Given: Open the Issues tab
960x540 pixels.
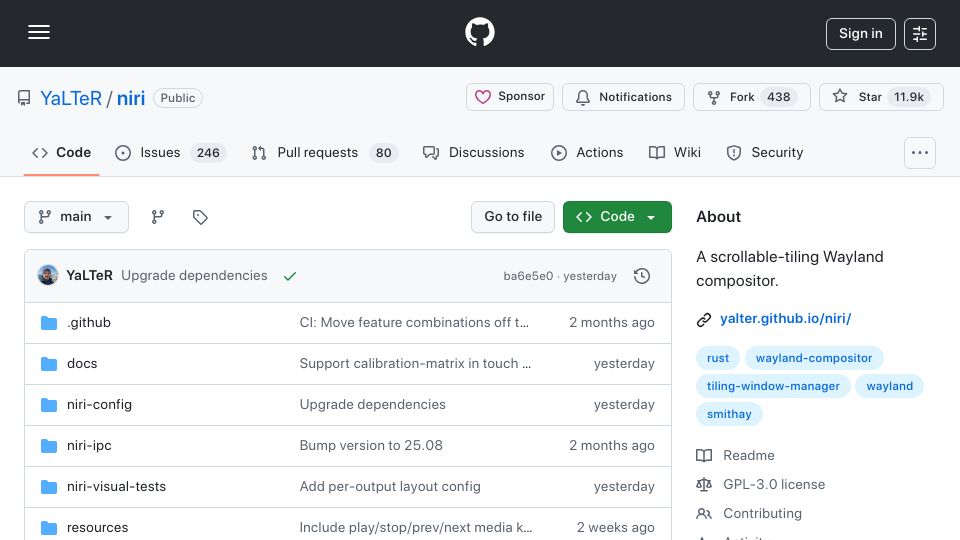Looking at the screenshot, I should coord(171,152).
